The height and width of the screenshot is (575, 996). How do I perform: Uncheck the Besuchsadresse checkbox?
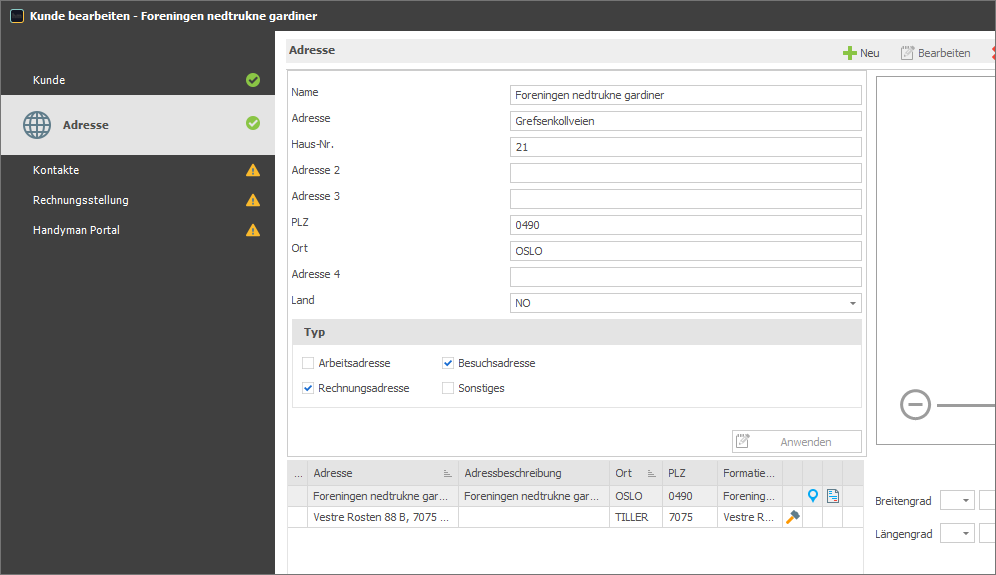[448, 363]
